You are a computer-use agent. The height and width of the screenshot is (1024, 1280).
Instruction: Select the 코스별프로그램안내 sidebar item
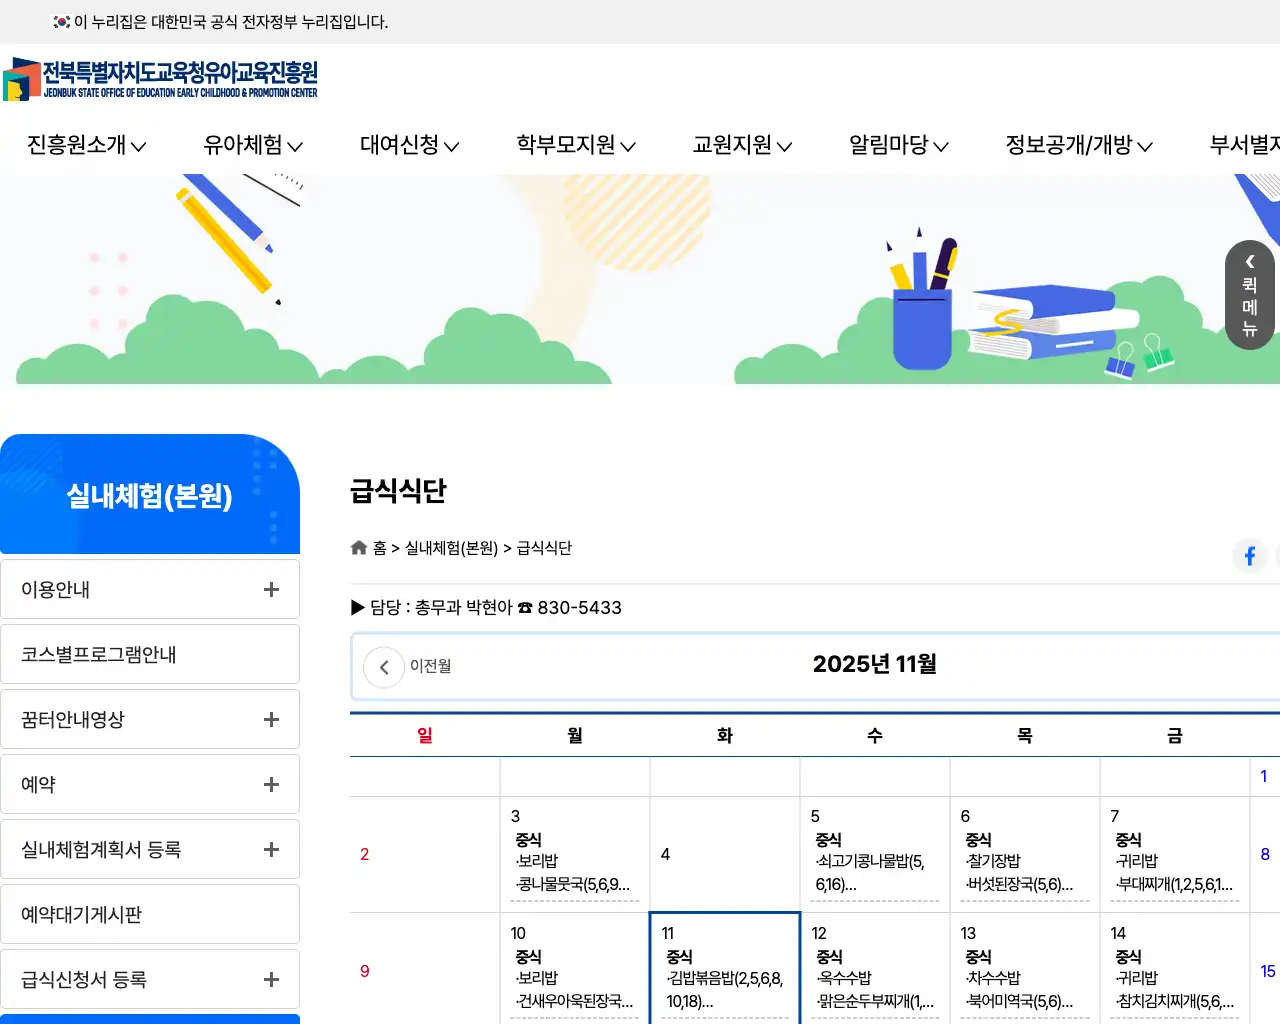(x=150, y=654)
